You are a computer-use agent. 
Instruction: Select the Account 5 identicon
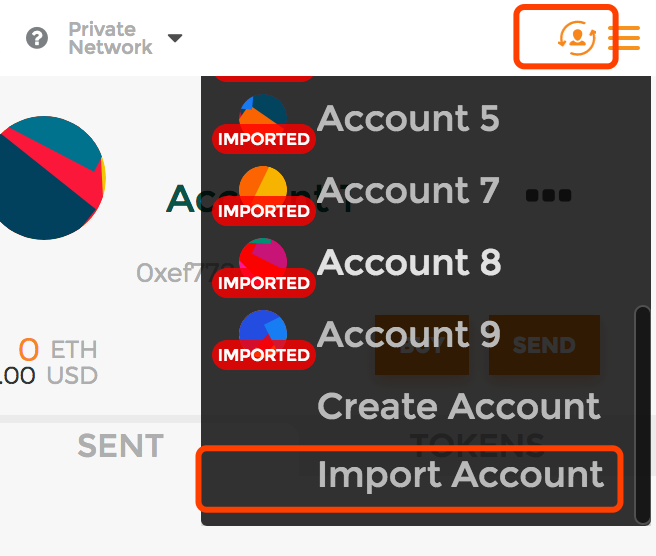[x=263, y=113]
